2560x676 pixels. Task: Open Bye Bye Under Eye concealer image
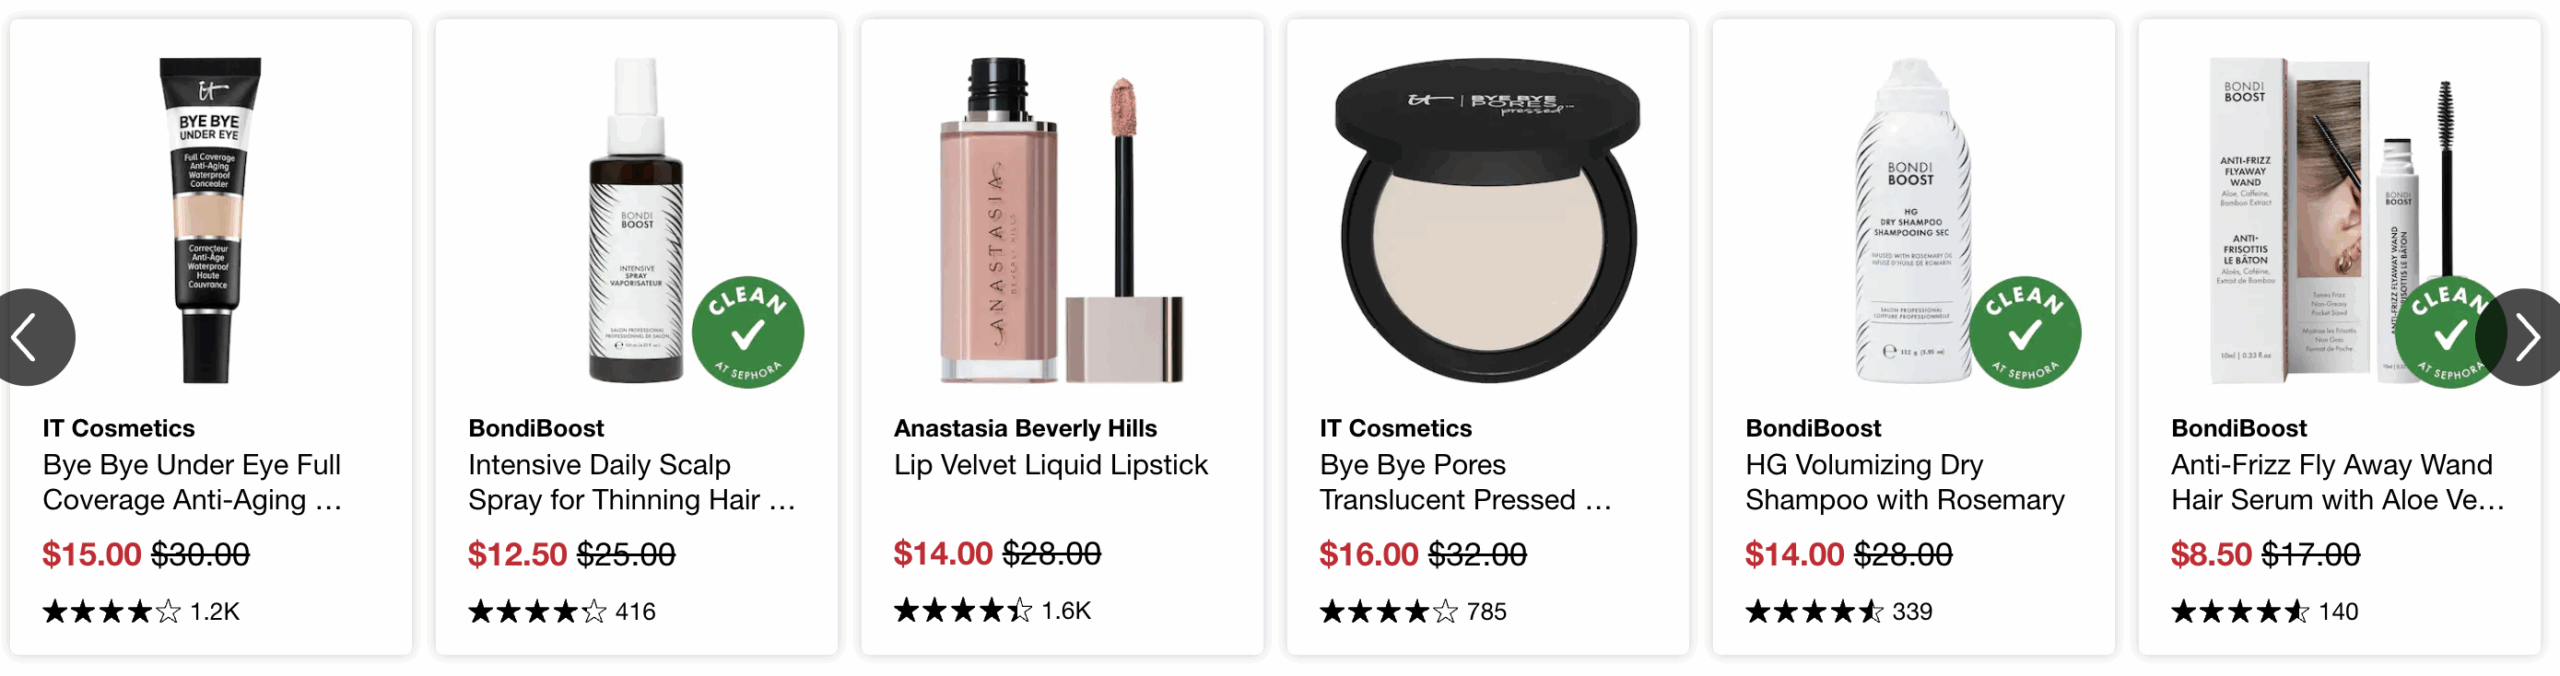pos(210,220)
